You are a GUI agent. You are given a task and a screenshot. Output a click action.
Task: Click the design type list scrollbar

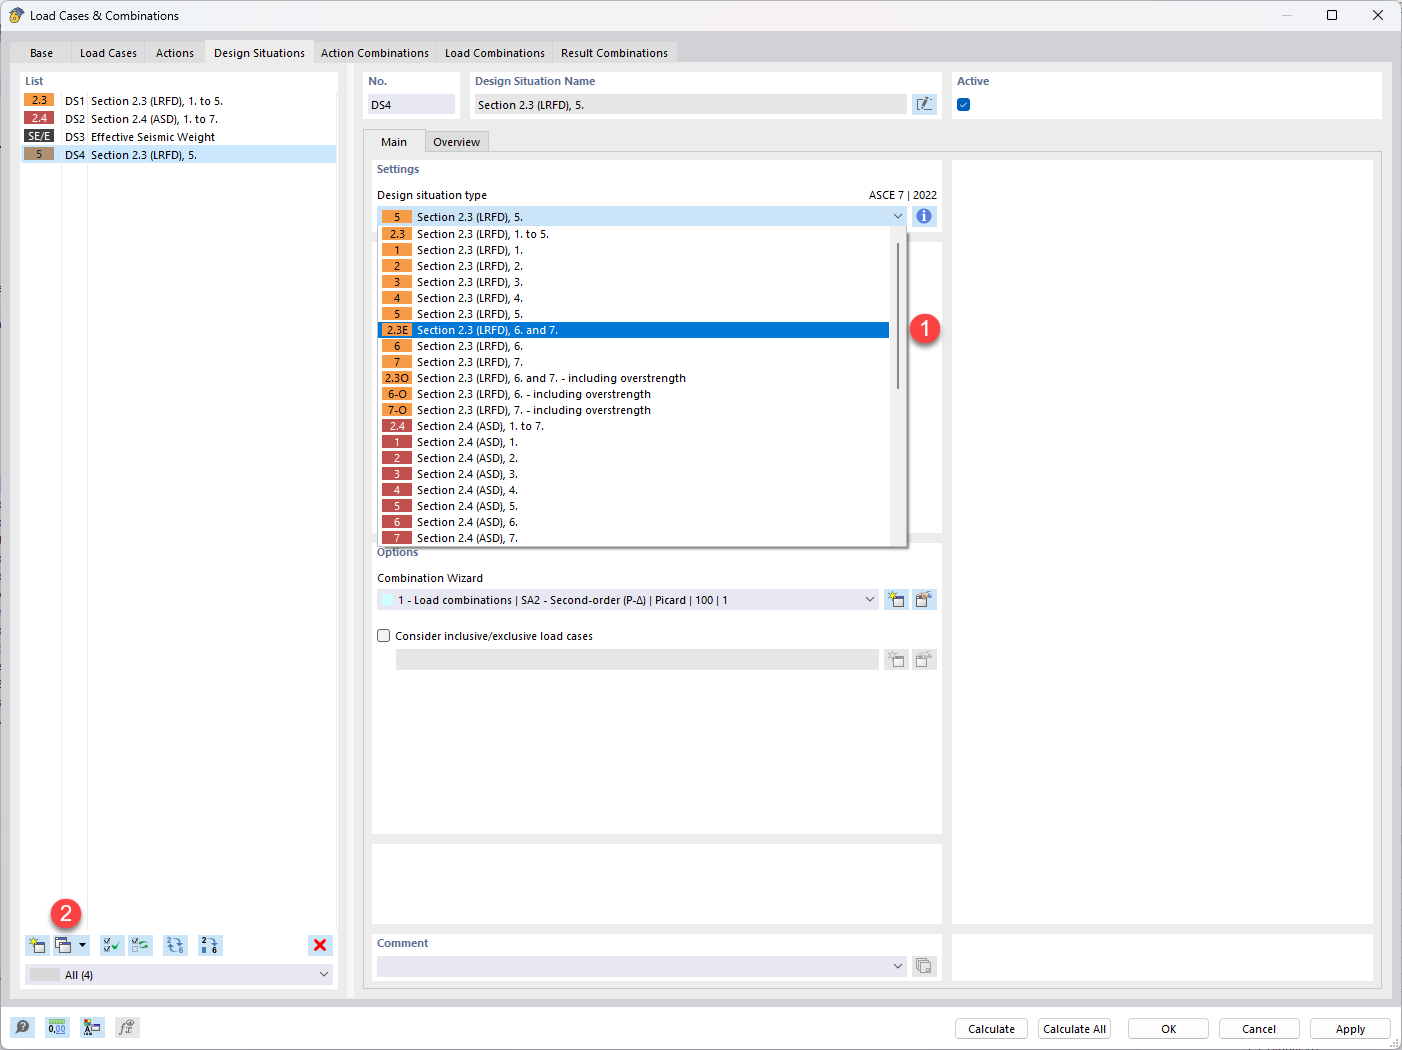point(898,315)
